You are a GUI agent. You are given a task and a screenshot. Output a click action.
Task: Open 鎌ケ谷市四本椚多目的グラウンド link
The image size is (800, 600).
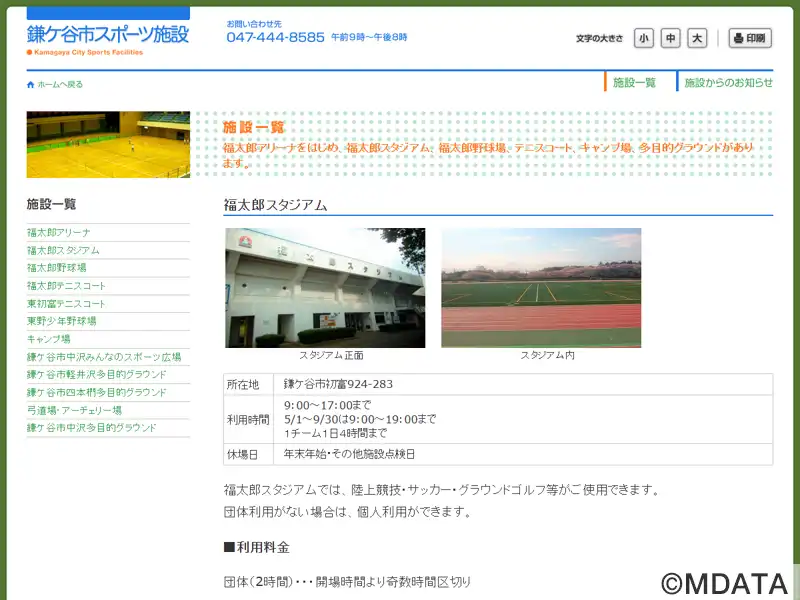(x=97, y=392)
